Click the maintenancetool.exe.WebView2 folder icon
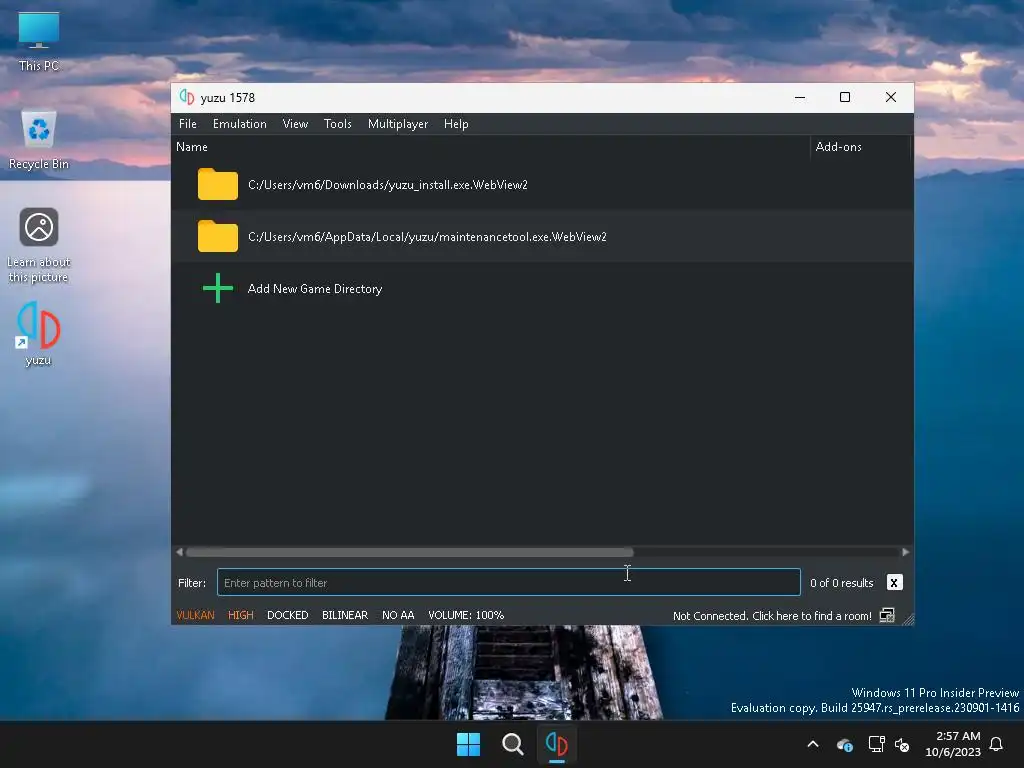Image resolution: width=1024 pixels, height=768 pixels. coord(217,236)
